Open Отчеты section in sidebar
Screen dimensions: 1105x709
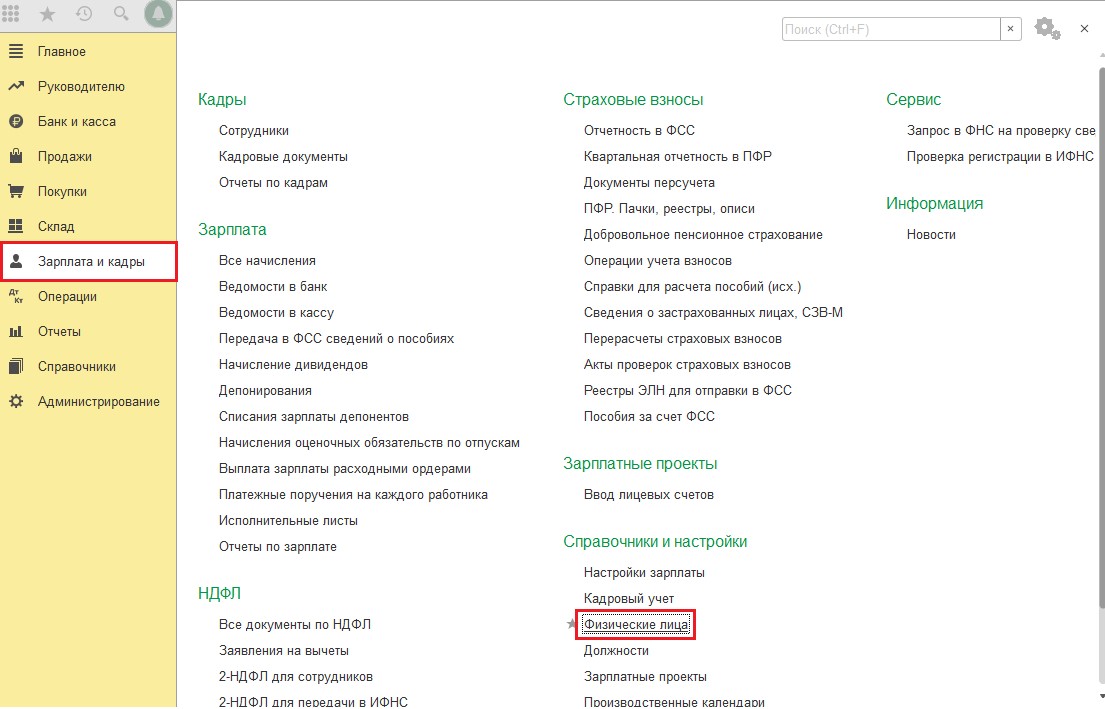click(x=59, y=331)
